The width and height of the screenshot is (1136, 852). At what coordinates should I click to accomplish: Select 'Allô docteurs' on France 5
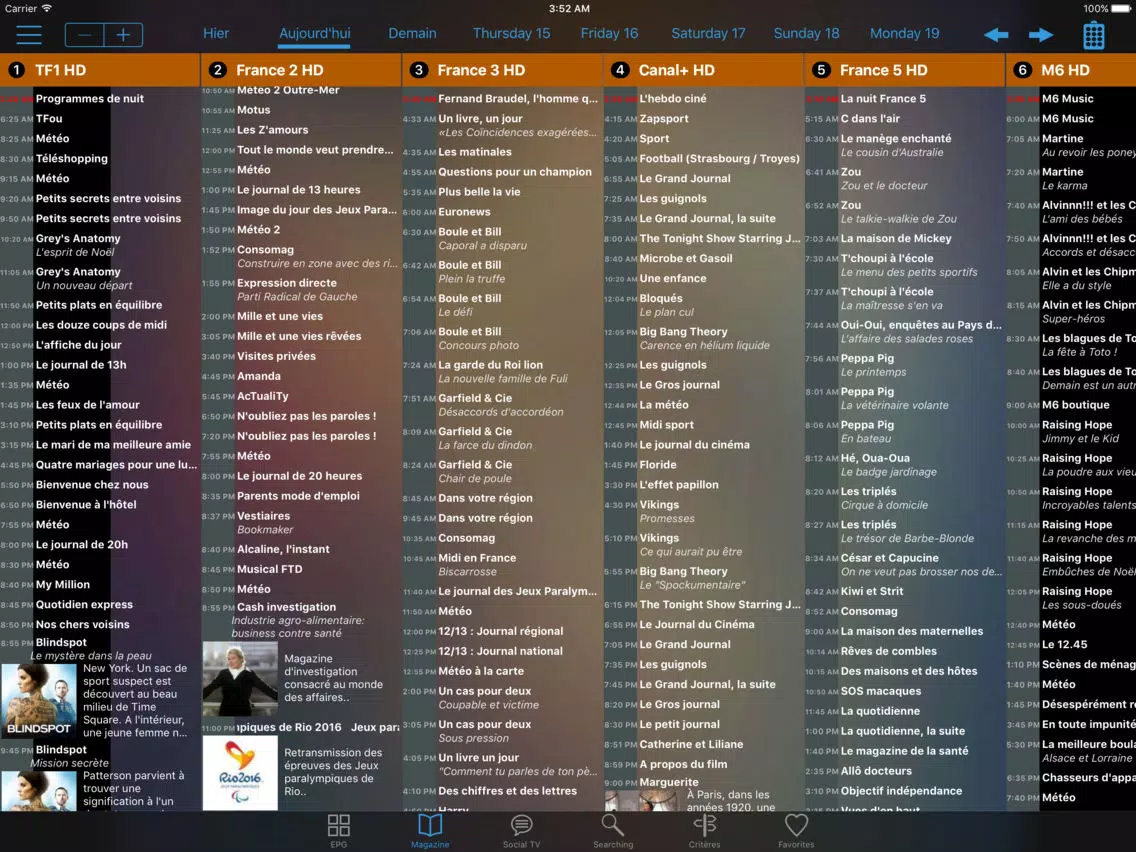coord(876,771)
